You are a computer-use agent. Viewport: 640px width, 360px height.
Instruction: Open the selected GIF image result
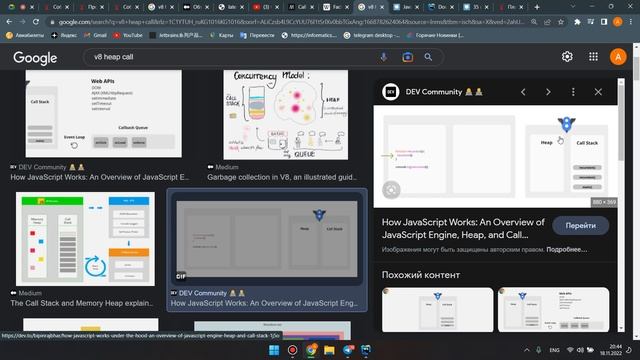point(267,240)
